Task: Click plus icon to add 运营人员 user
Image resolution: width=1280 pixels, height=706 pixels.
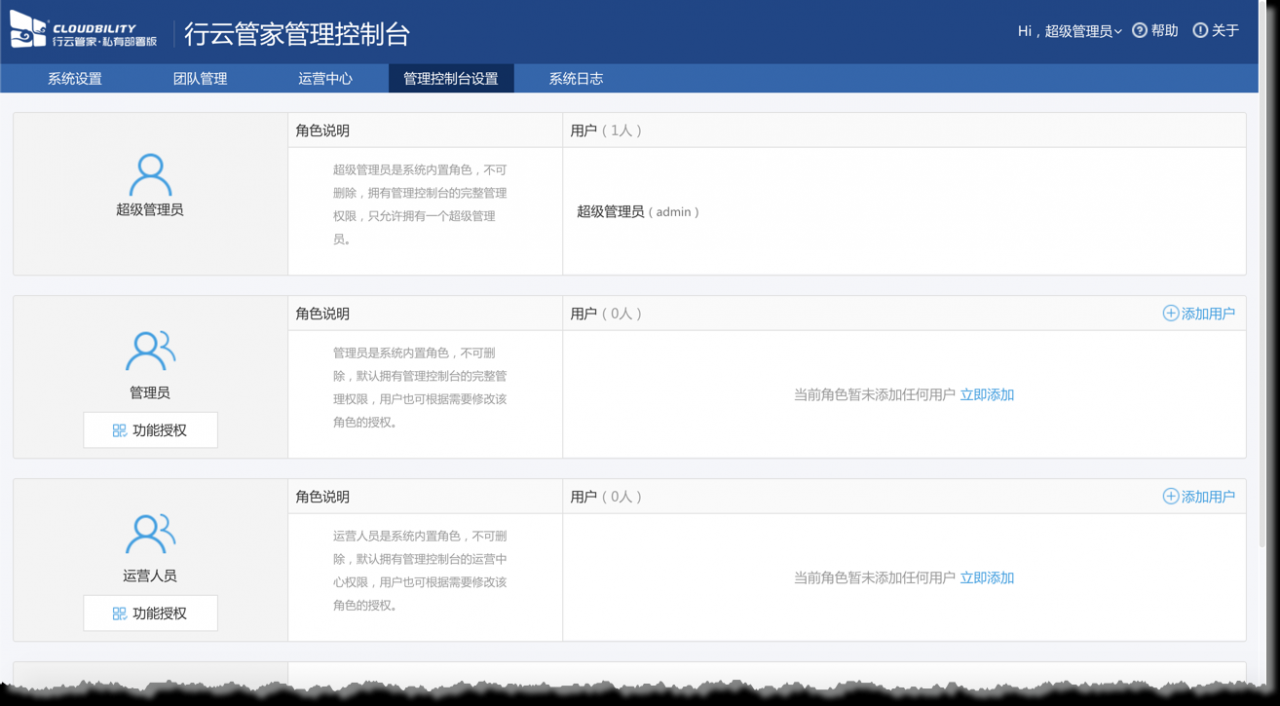Action: click(x=1170, y=496)
